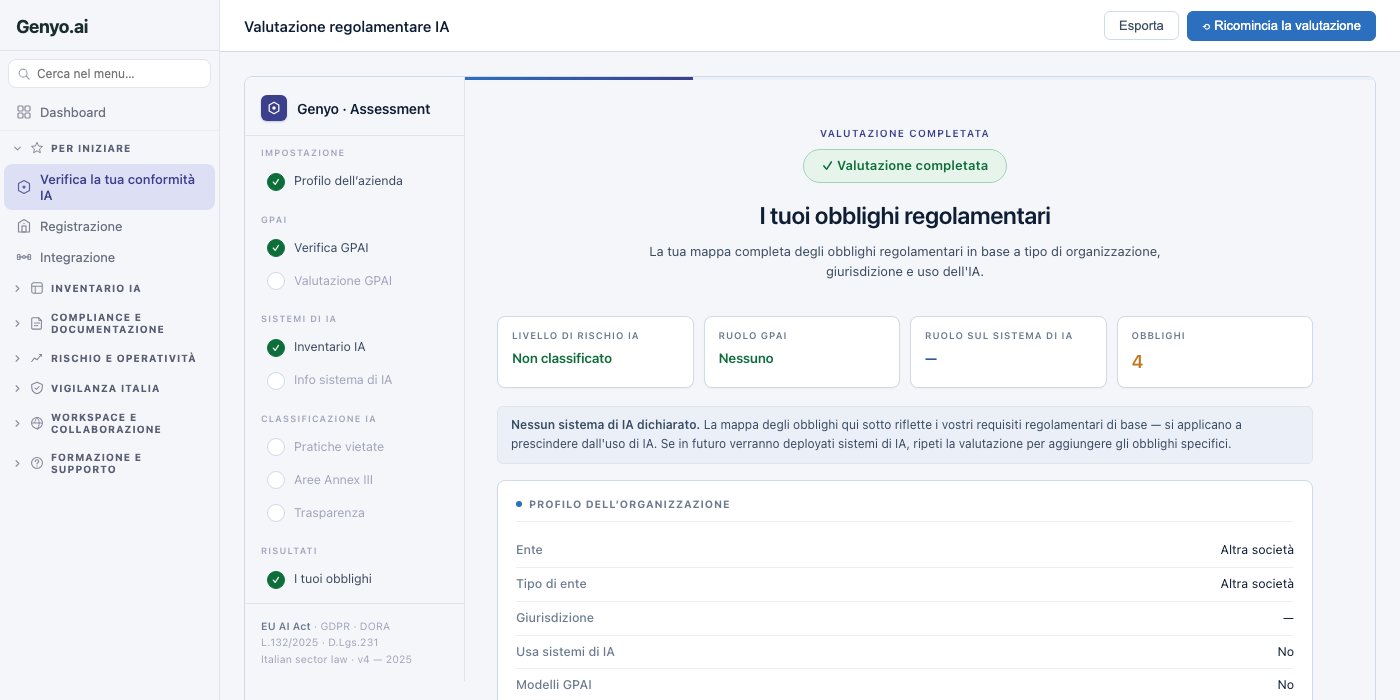Click the green check next to I tuoi obblighi
The image size is (1400, 700).
coord(276,579)
